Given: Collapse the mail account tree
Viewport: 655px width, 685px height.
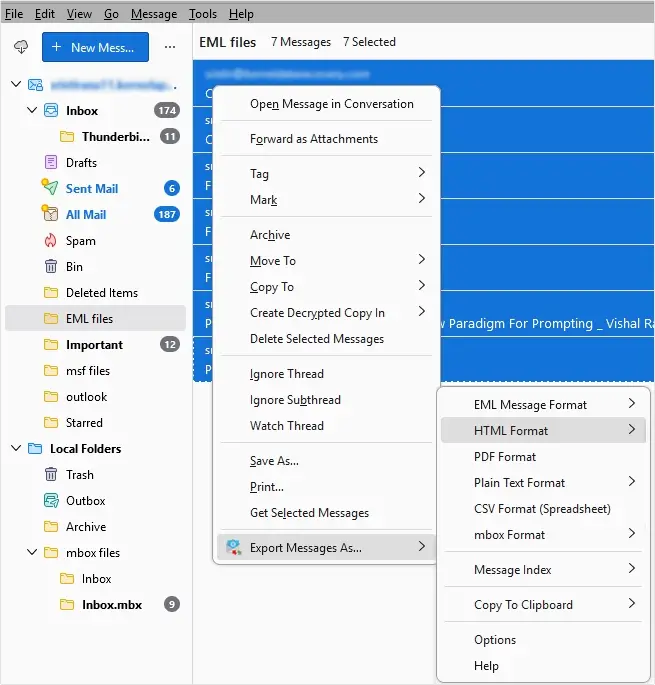Looking at the screenshot, I should click(16, 84).
